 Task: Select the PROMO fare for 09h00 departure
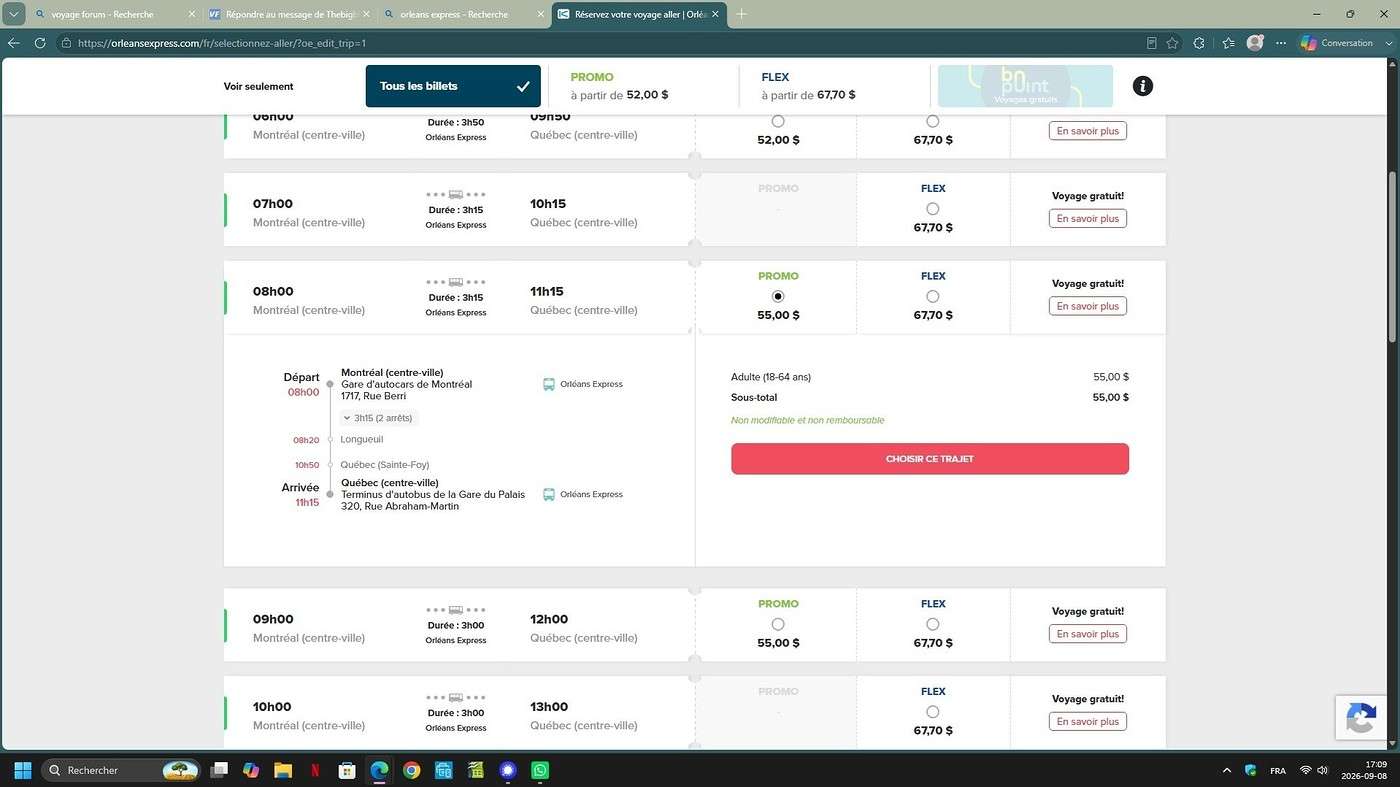point(778,624)
